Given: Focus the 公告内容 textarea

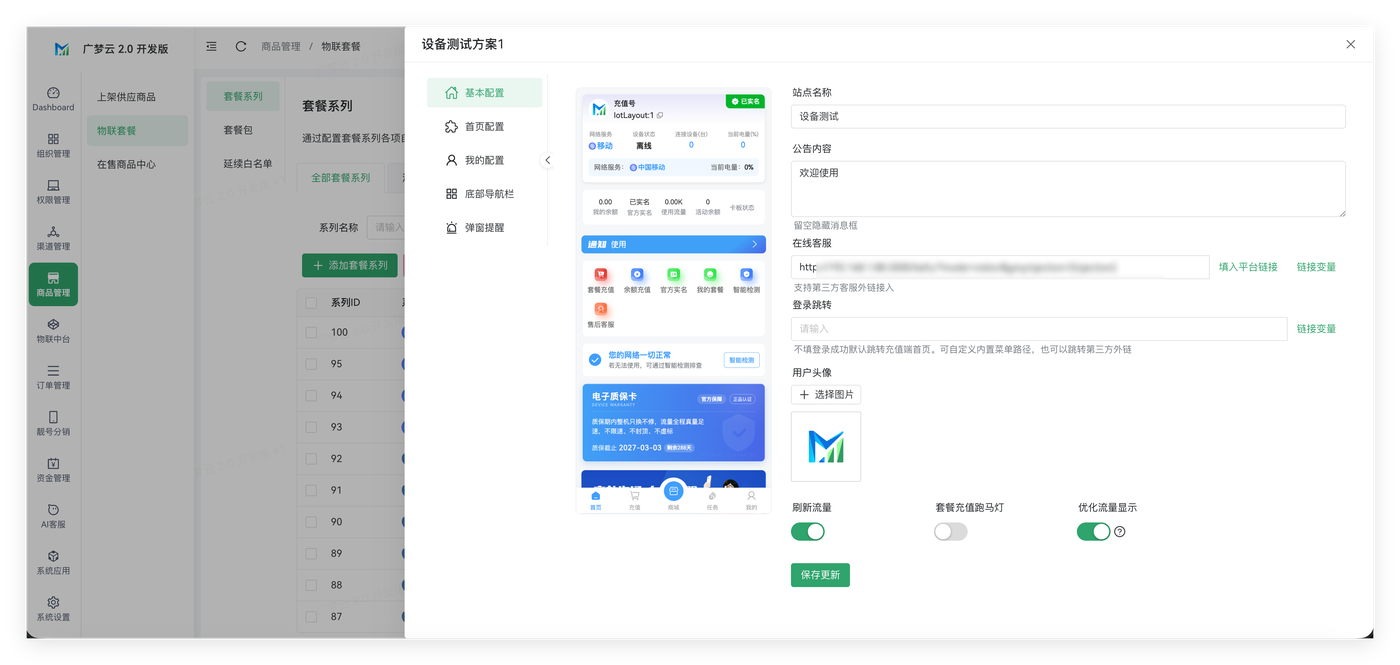Looking at the screenshot, I should tap(1068, 189).
